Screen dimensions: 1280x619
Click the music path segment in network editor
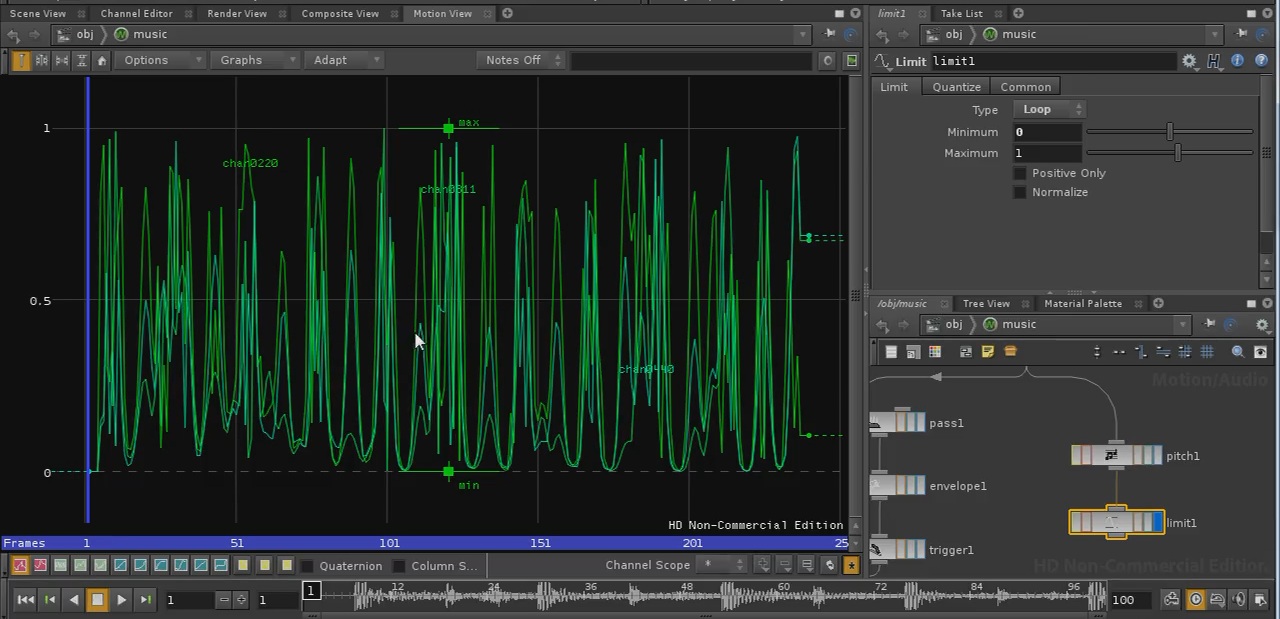coord(1019,324)
